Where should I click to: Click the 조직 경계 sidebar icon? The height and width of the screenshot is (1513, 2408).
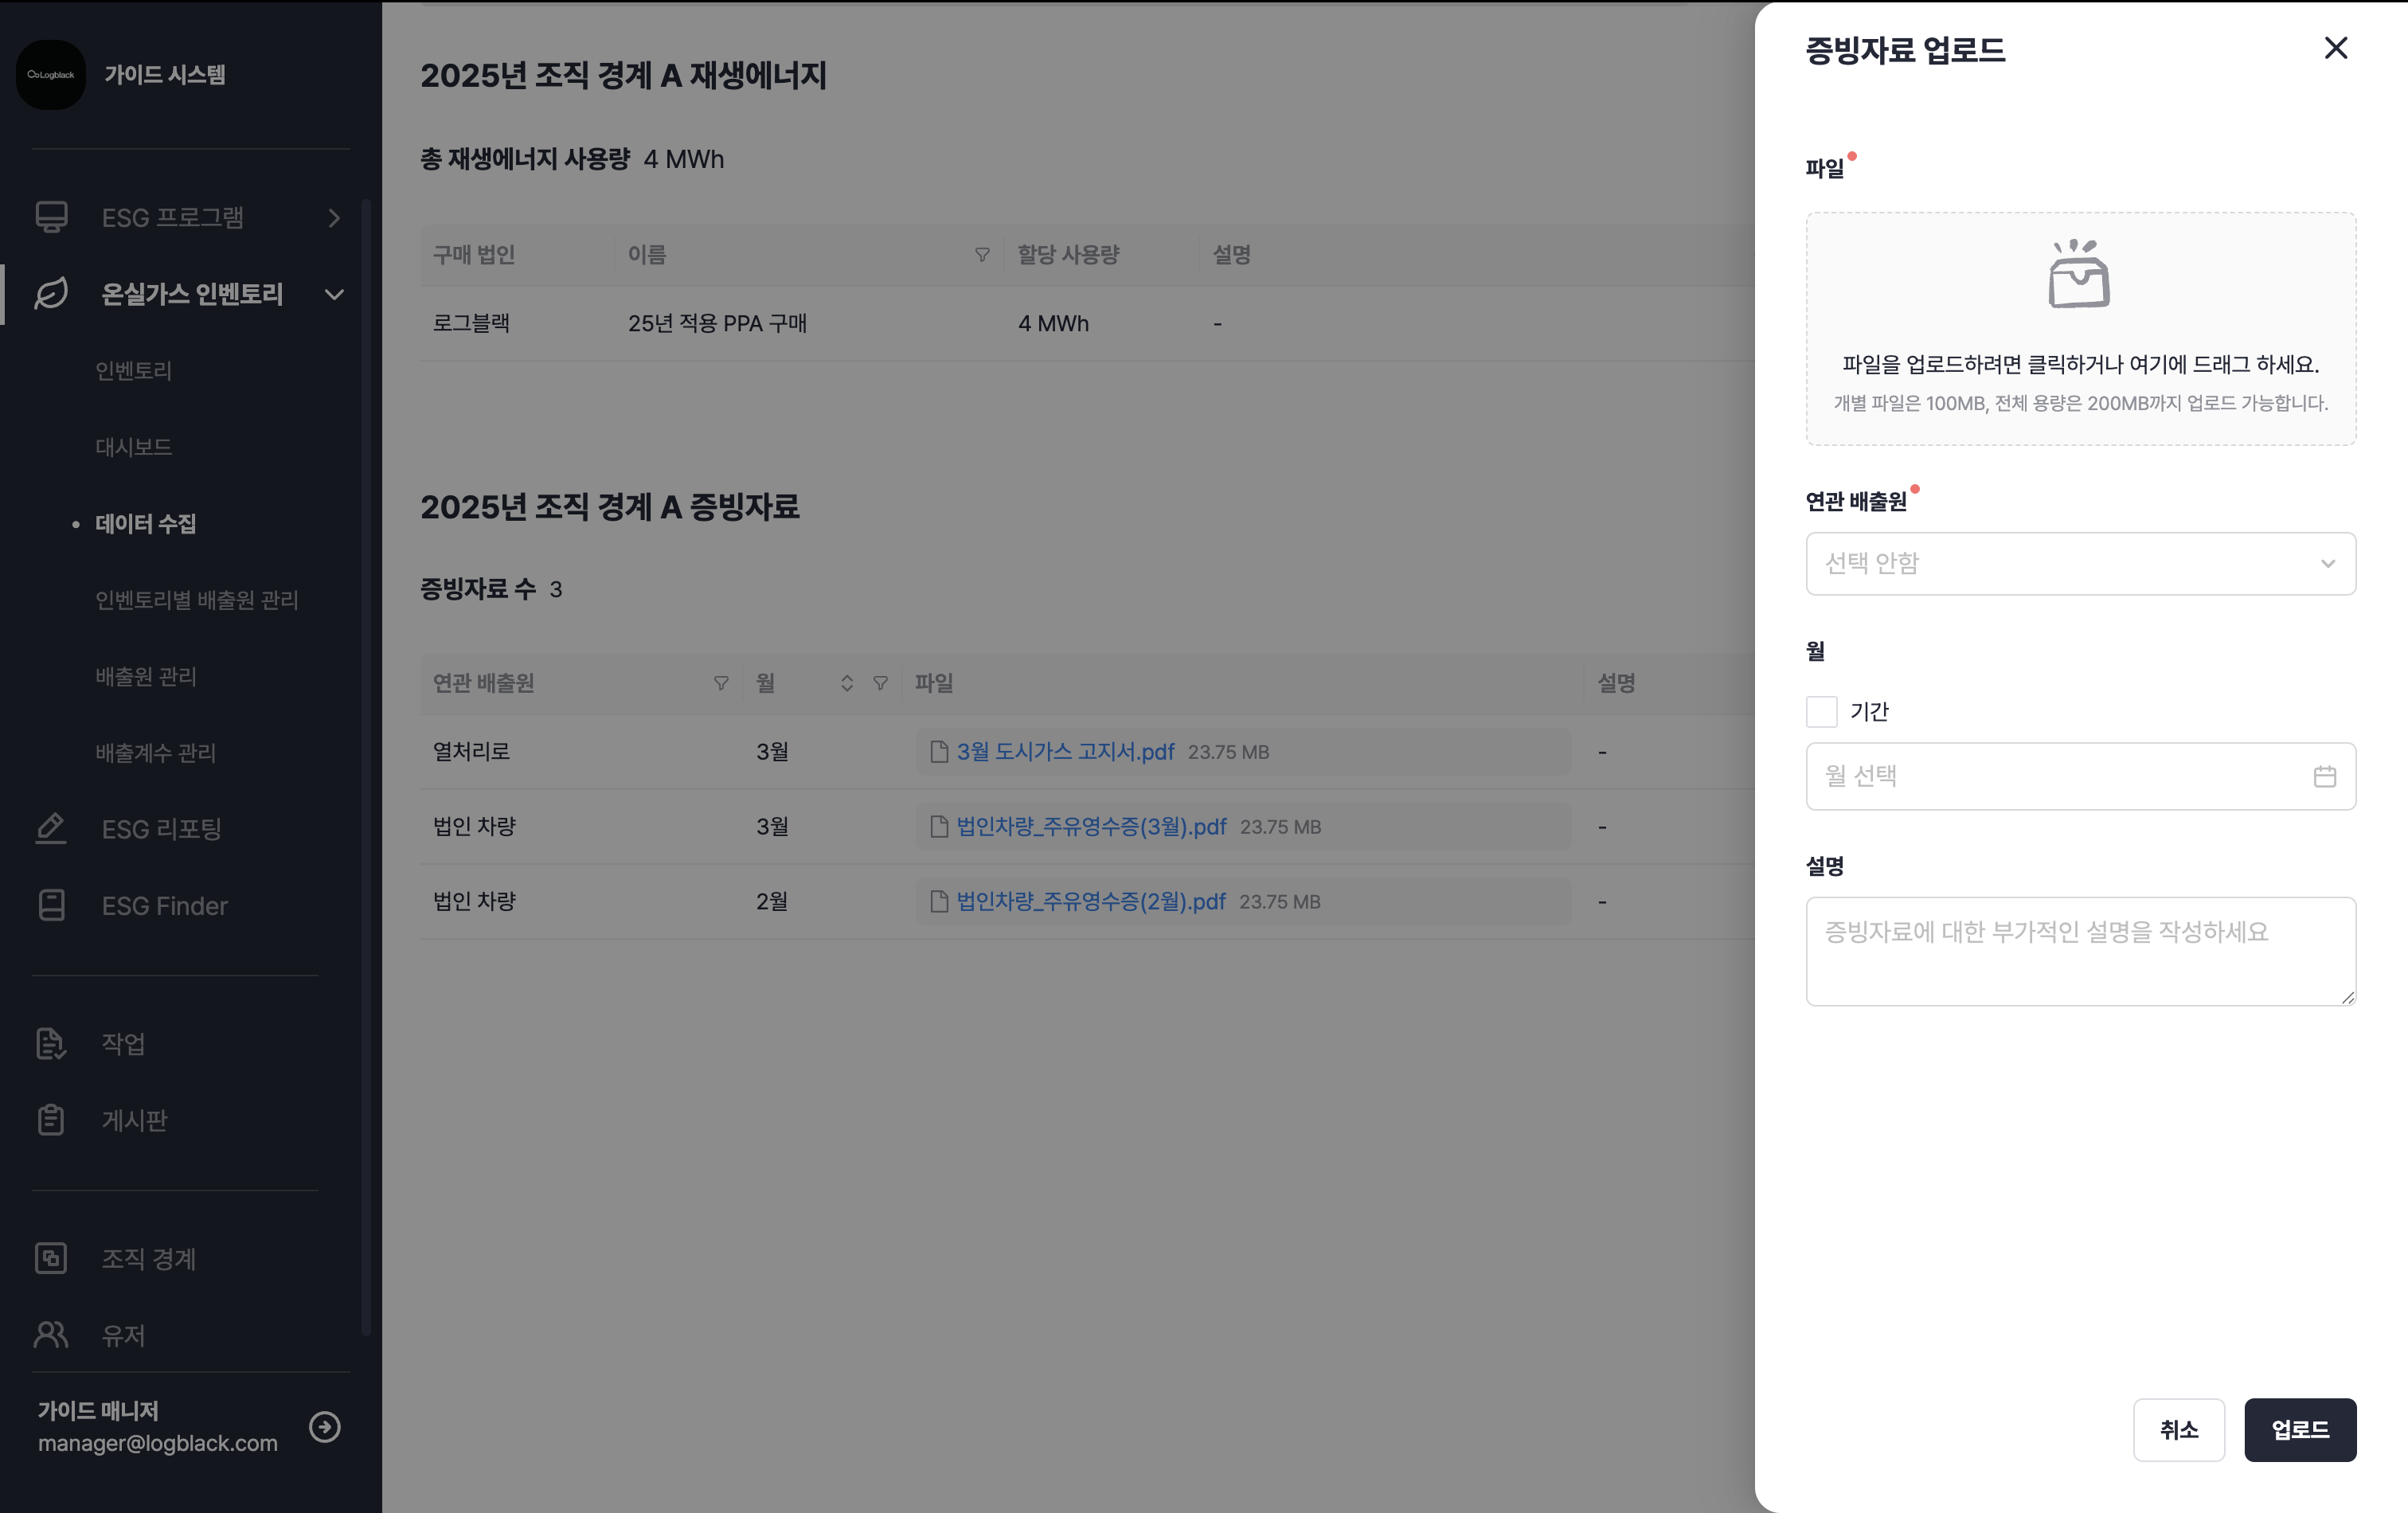click(x=51, y=1258)
